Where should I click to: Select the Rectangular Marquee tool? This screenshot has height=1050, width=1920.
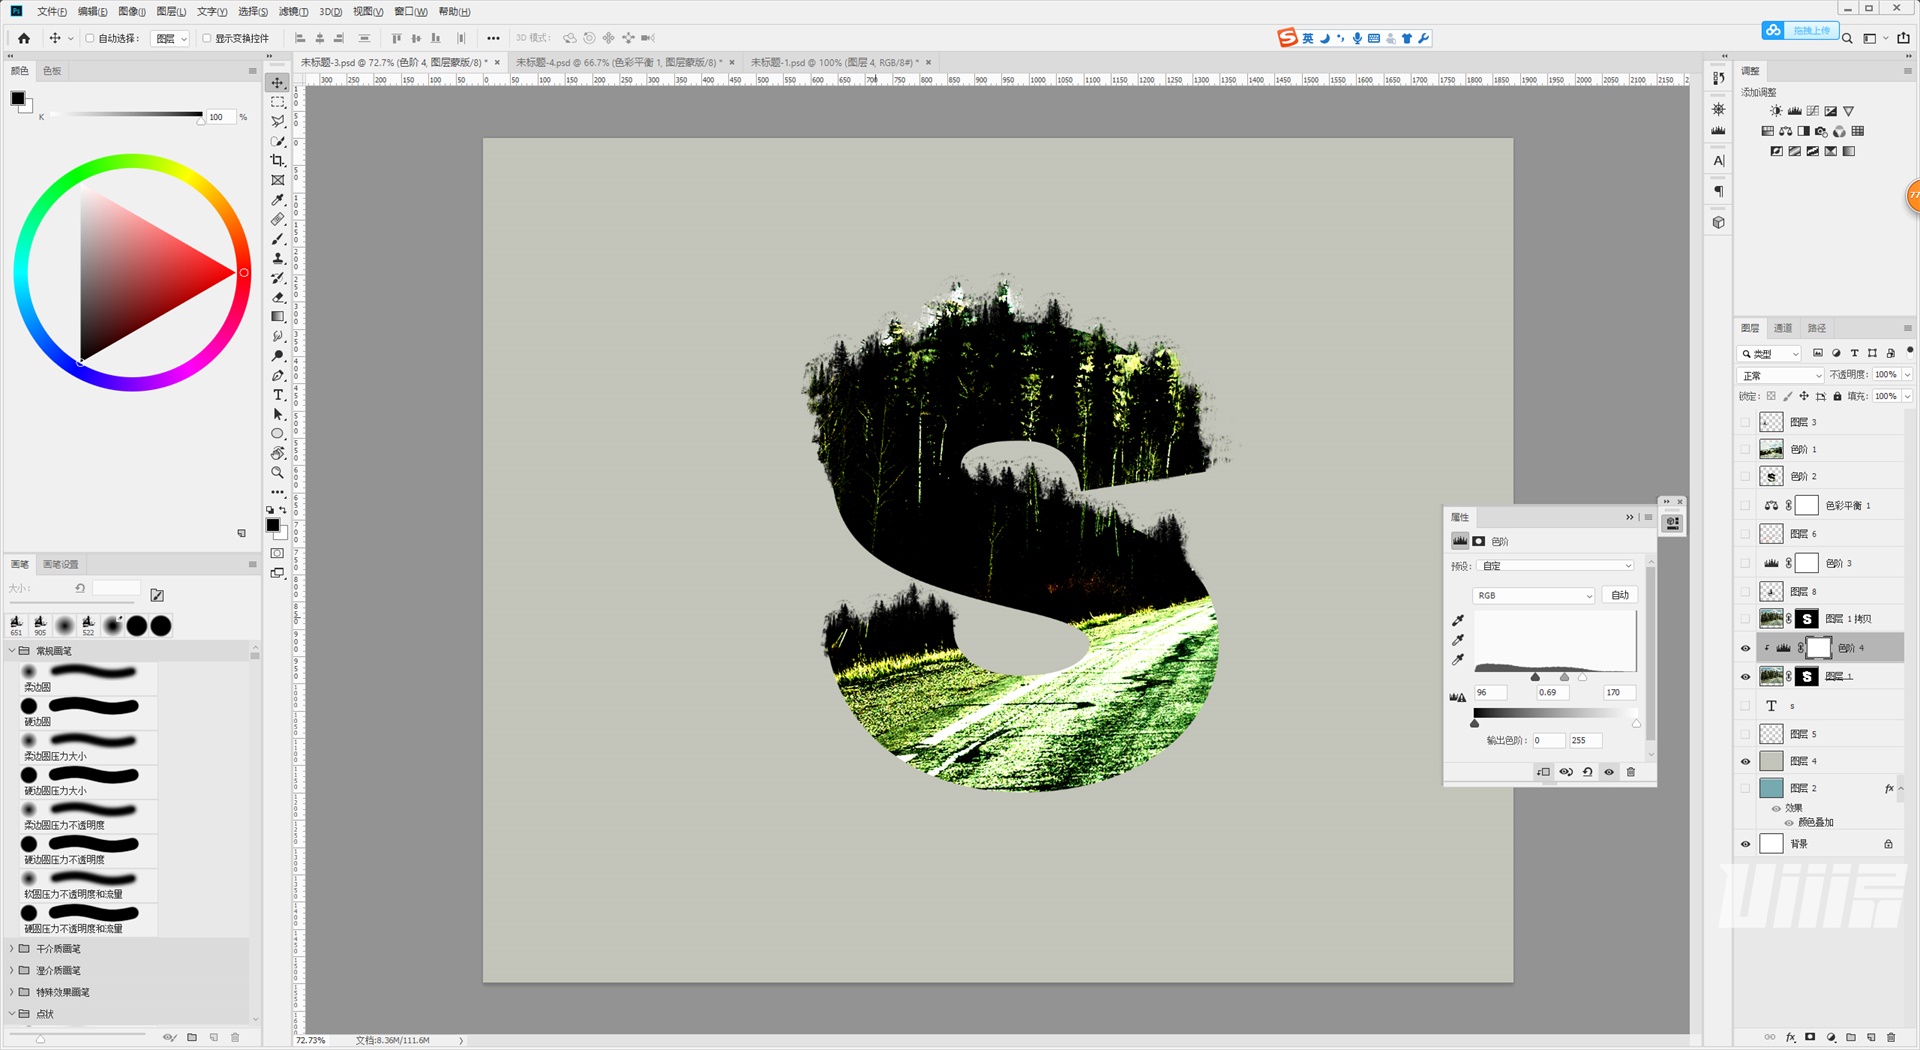(x=278, y=102)
